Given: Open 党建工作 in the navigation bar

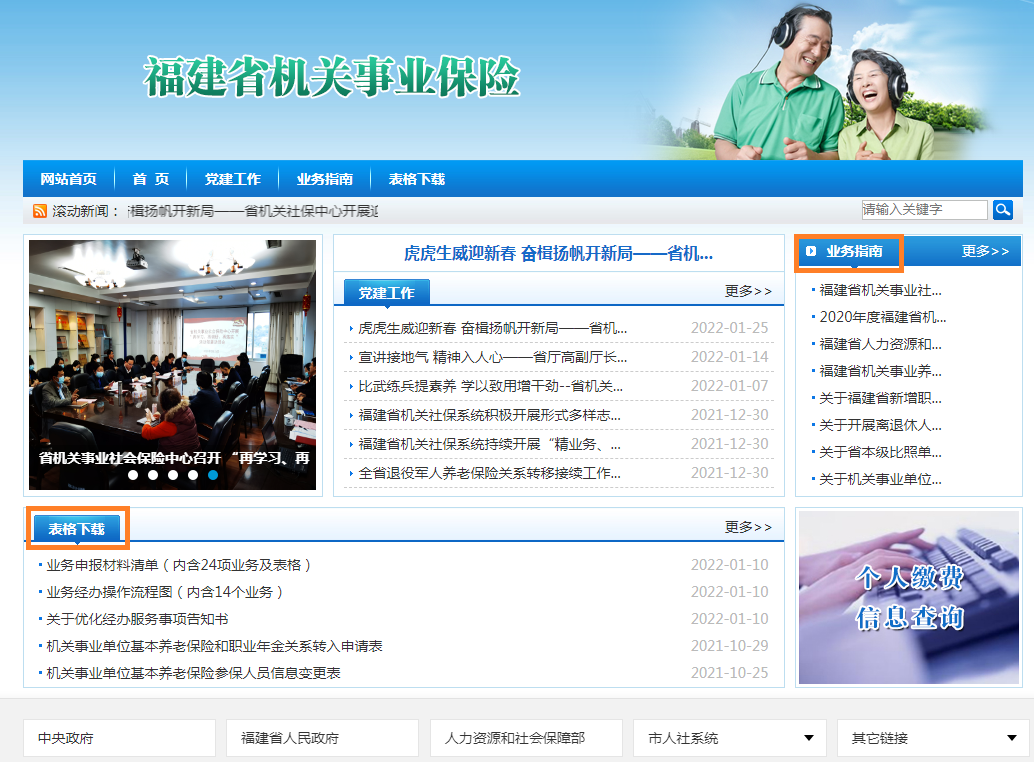Looking at the screenshot, I should [232, 179].
